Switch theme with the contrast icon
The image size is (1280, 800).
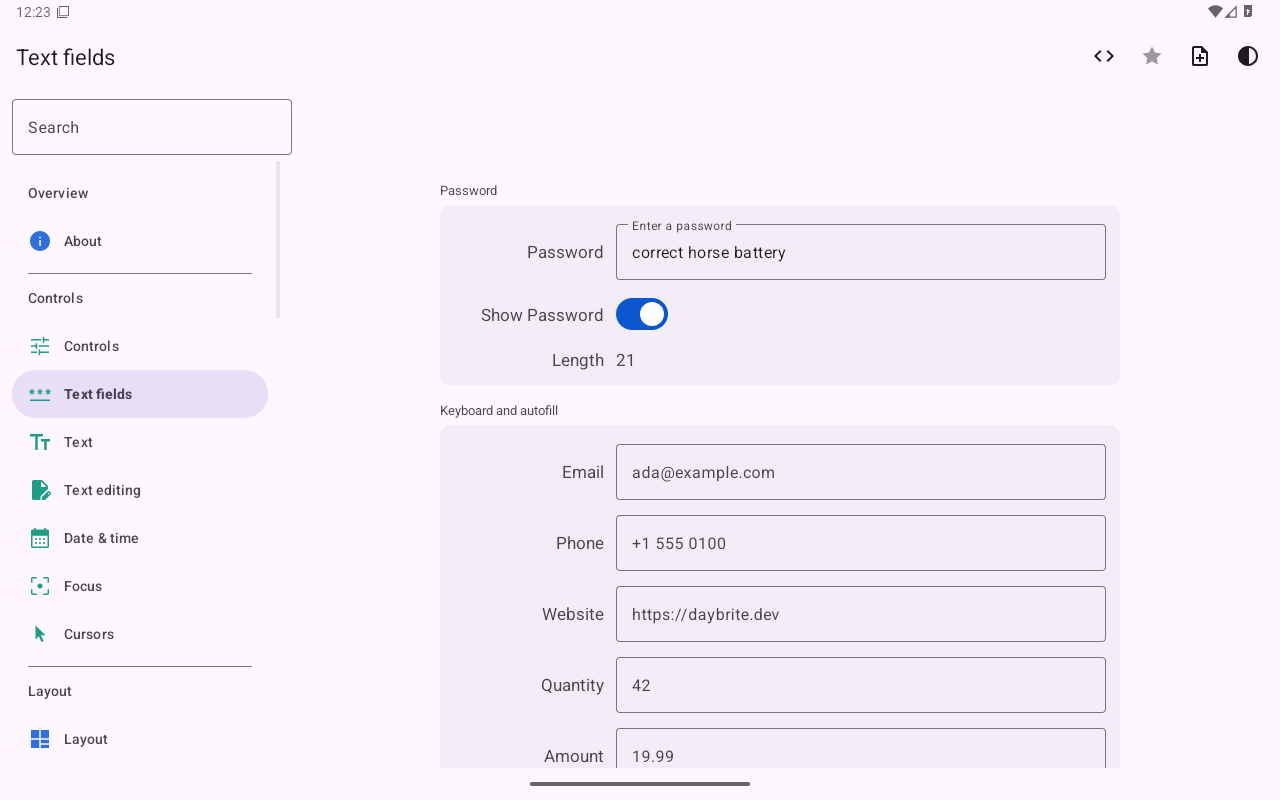coord(1248,56)
